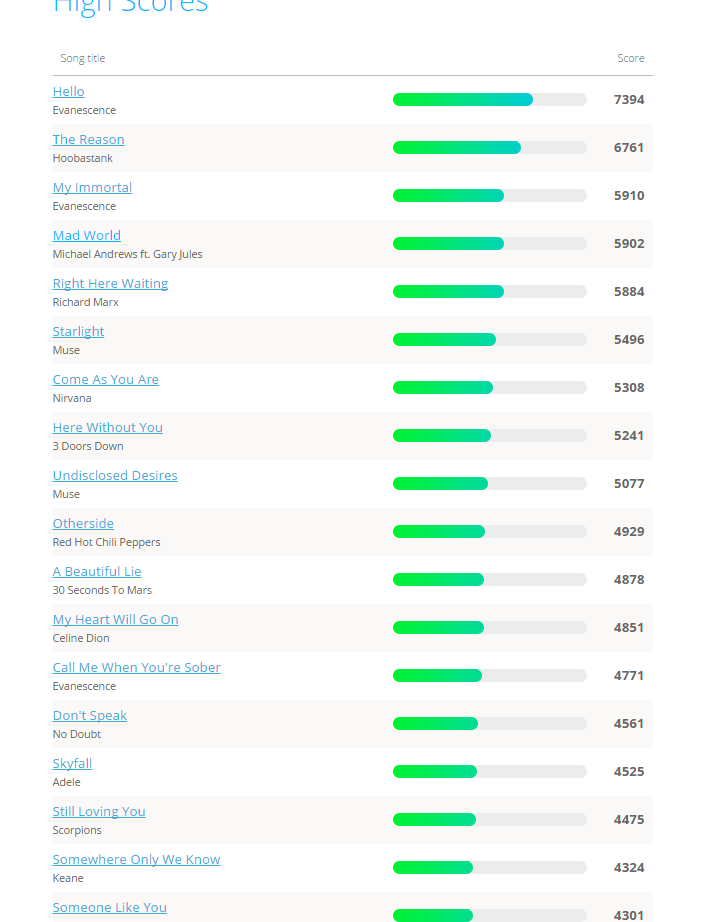Open "Undisclosed Desires" song
707x922 pixels.
(x=115, y=476)
